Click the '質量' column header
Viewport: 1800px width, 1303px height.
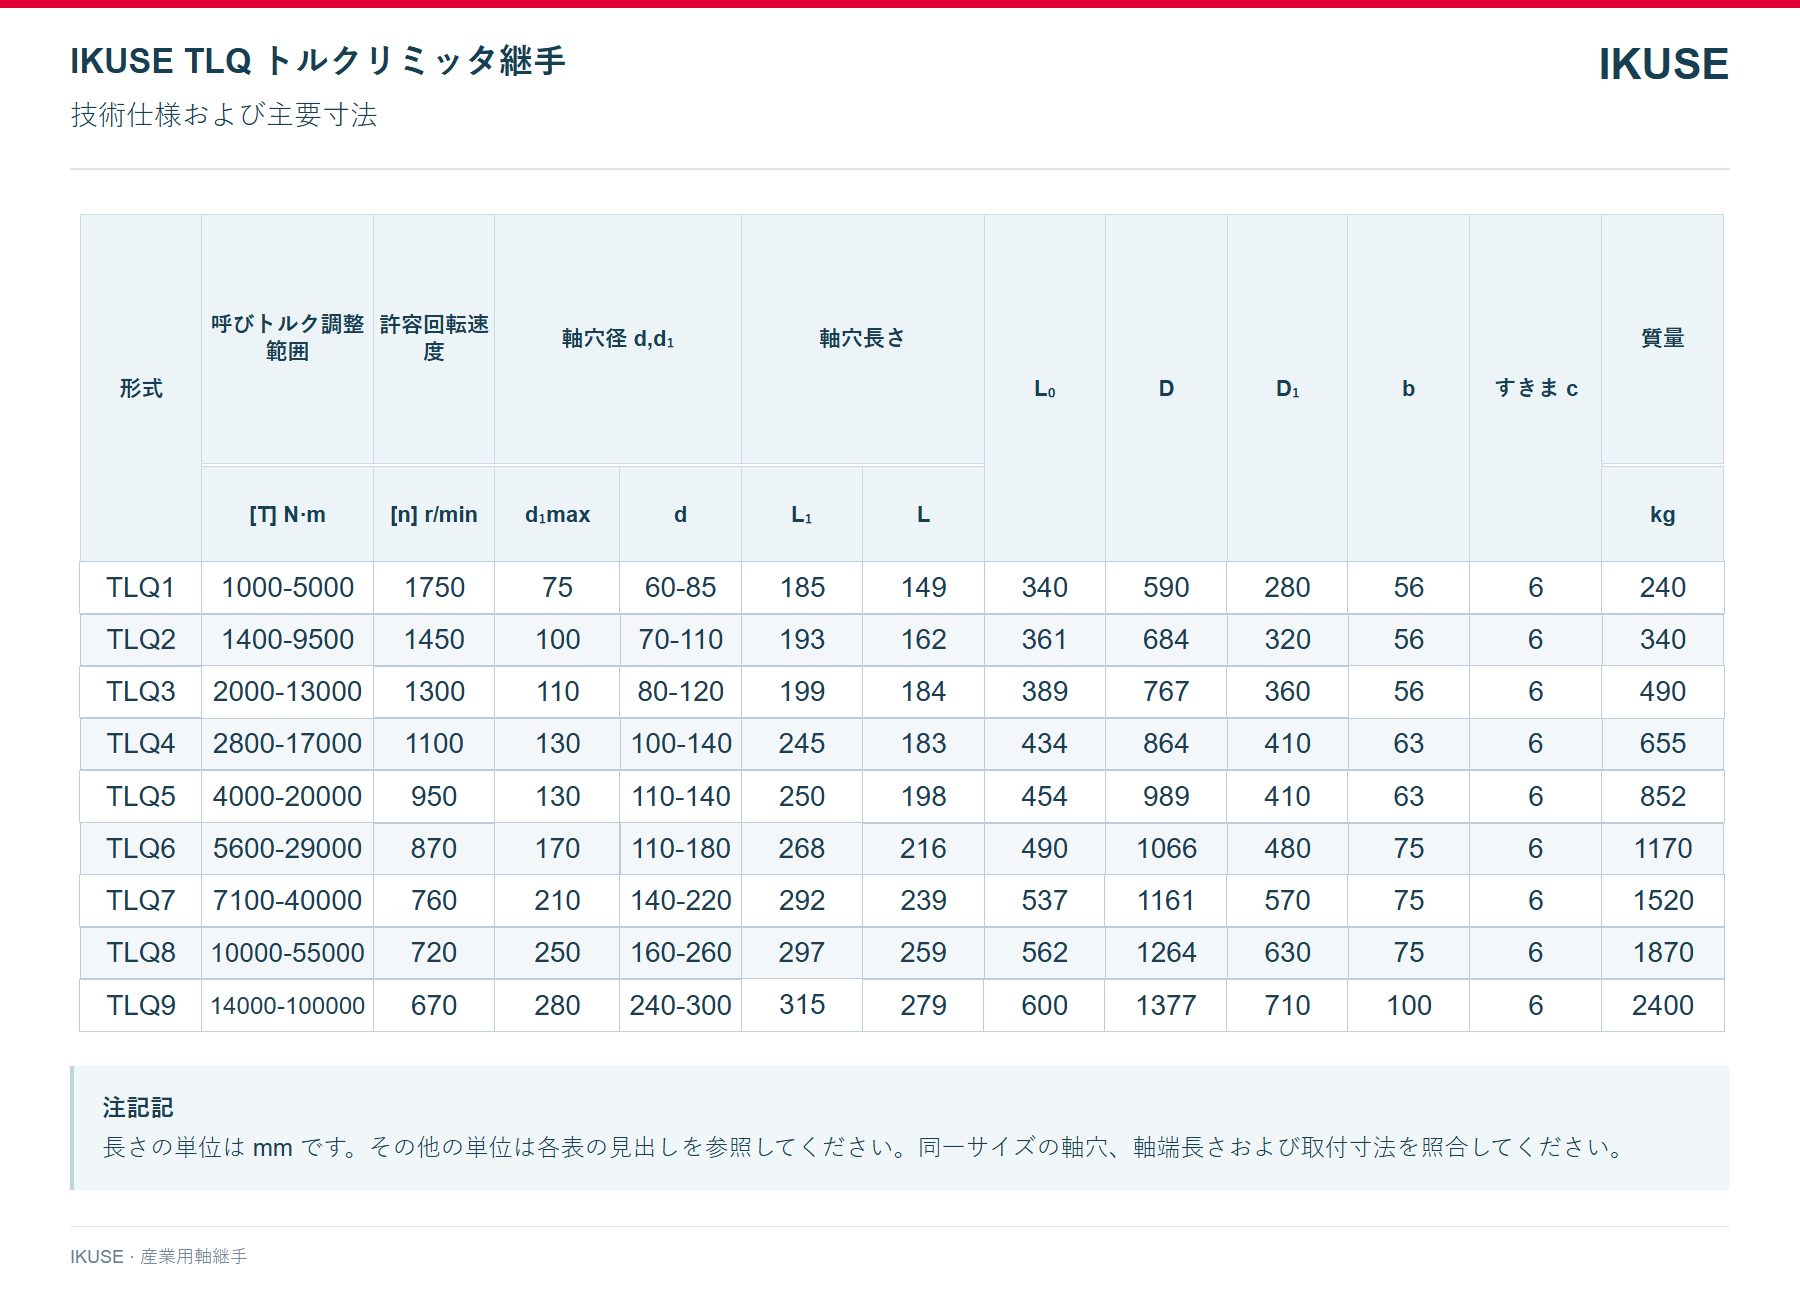(x=1662, y=338)
